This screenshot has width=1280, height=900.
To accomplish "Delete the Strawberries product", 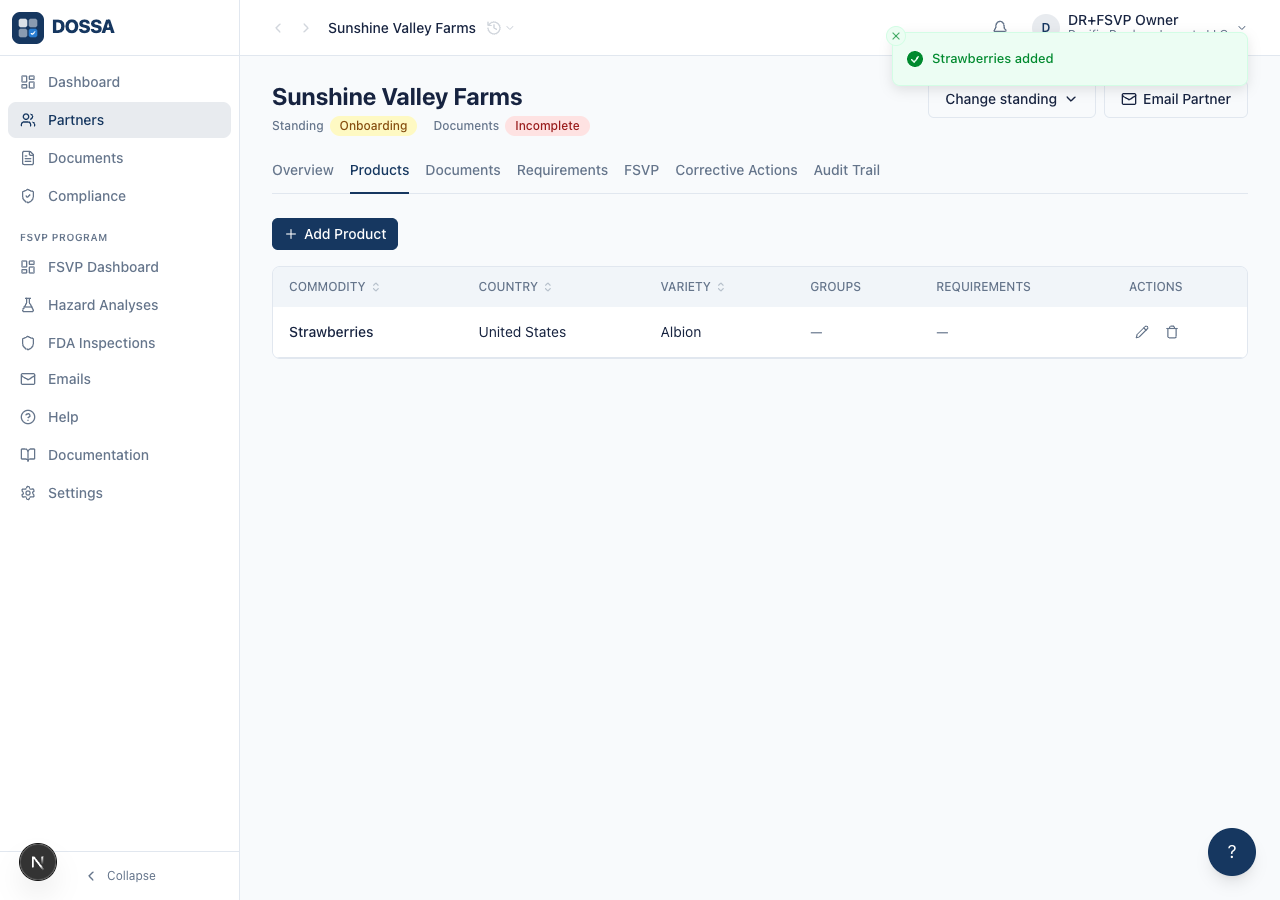I will click(x=1172, y=332).
